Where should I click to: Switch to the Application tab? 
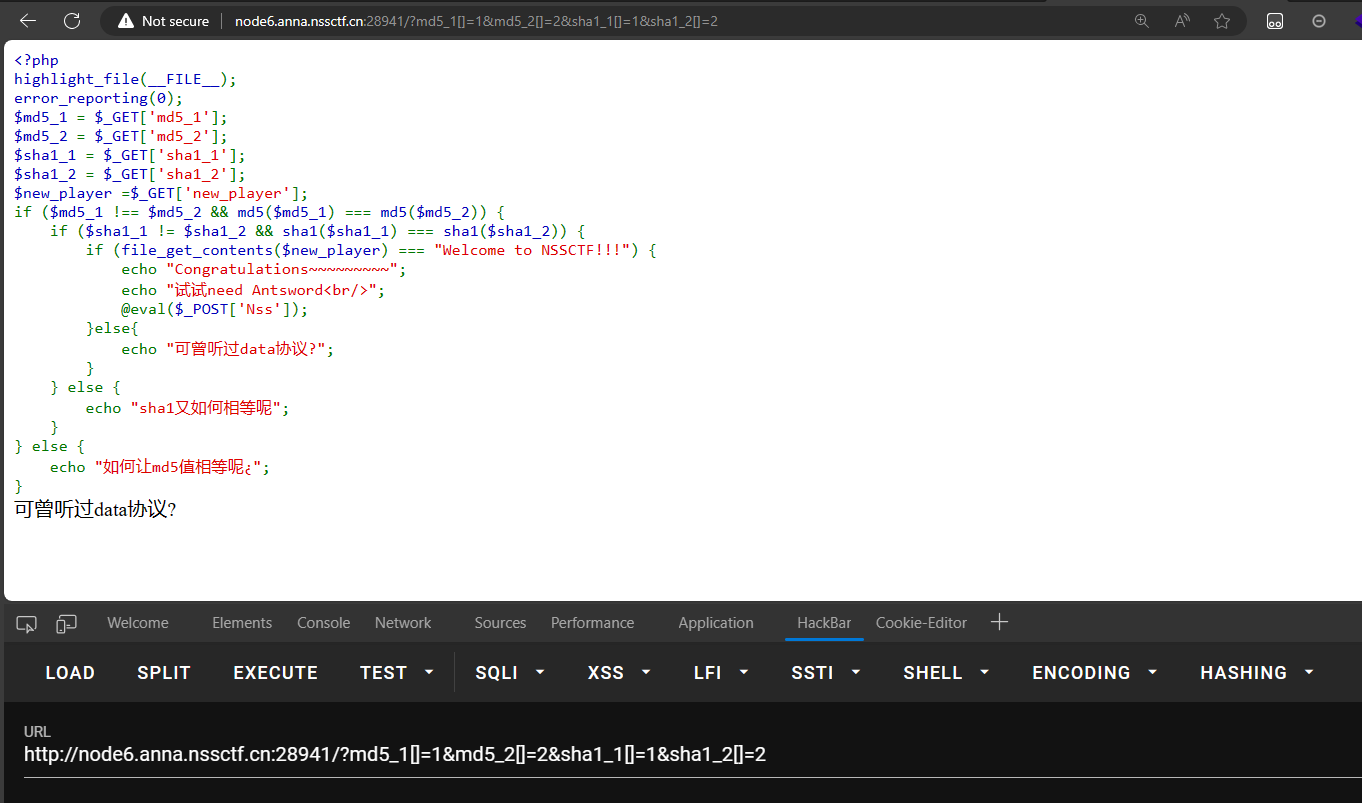tap(716, 622)
